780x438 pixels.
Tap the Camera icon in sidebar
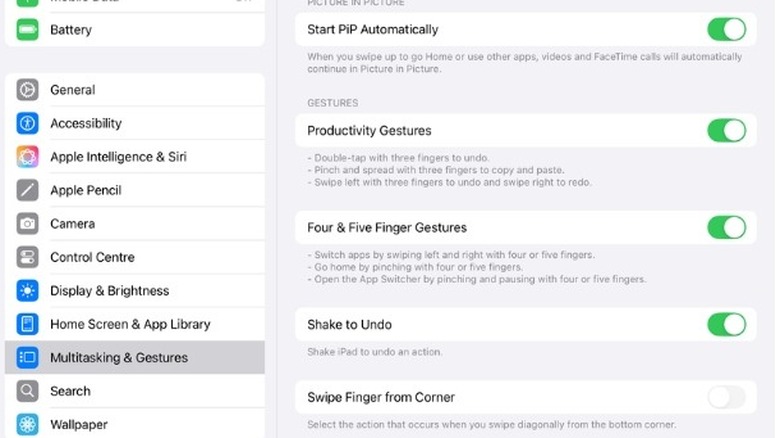pyautogui.click(x=28, y=224)
